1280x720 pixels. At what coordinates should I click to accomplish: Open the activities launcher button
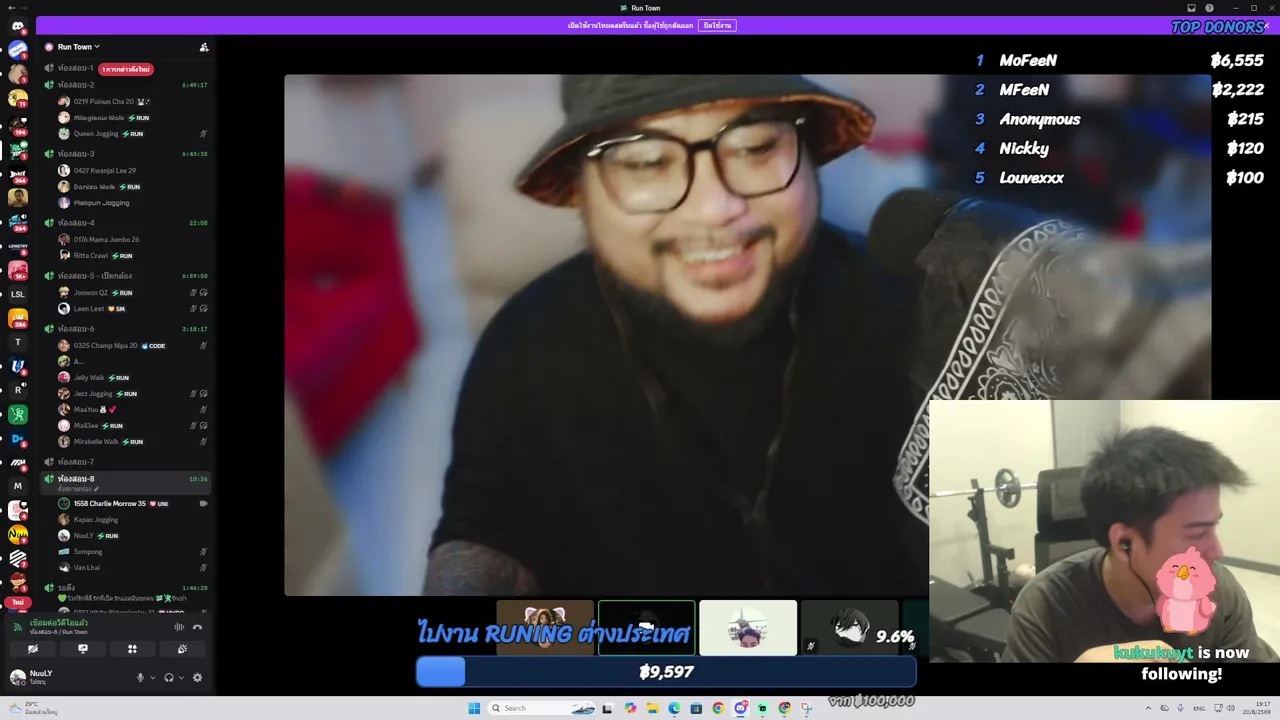coord(132,649)
